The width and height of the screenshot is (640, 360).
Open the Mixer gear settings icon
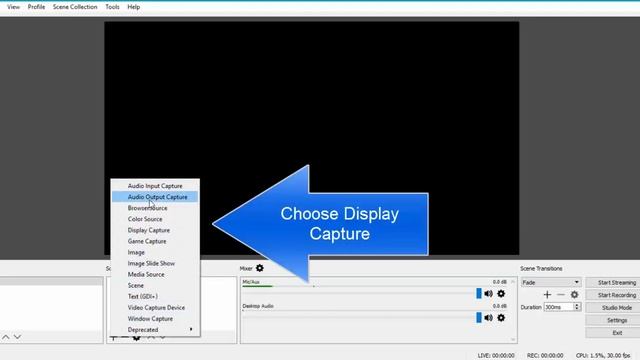point(260,268)
